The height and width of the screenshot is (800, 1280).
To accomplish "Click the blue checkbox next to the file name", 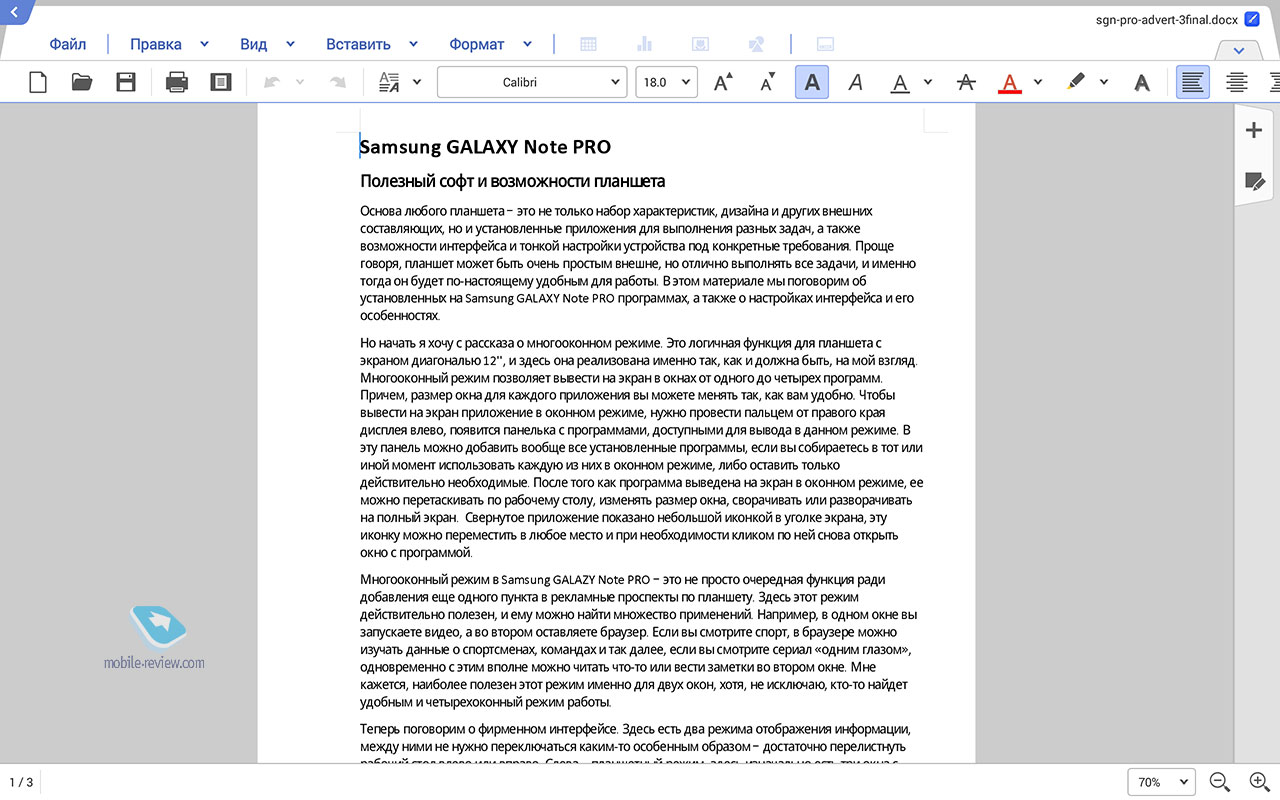I will tap(1251, 19).
